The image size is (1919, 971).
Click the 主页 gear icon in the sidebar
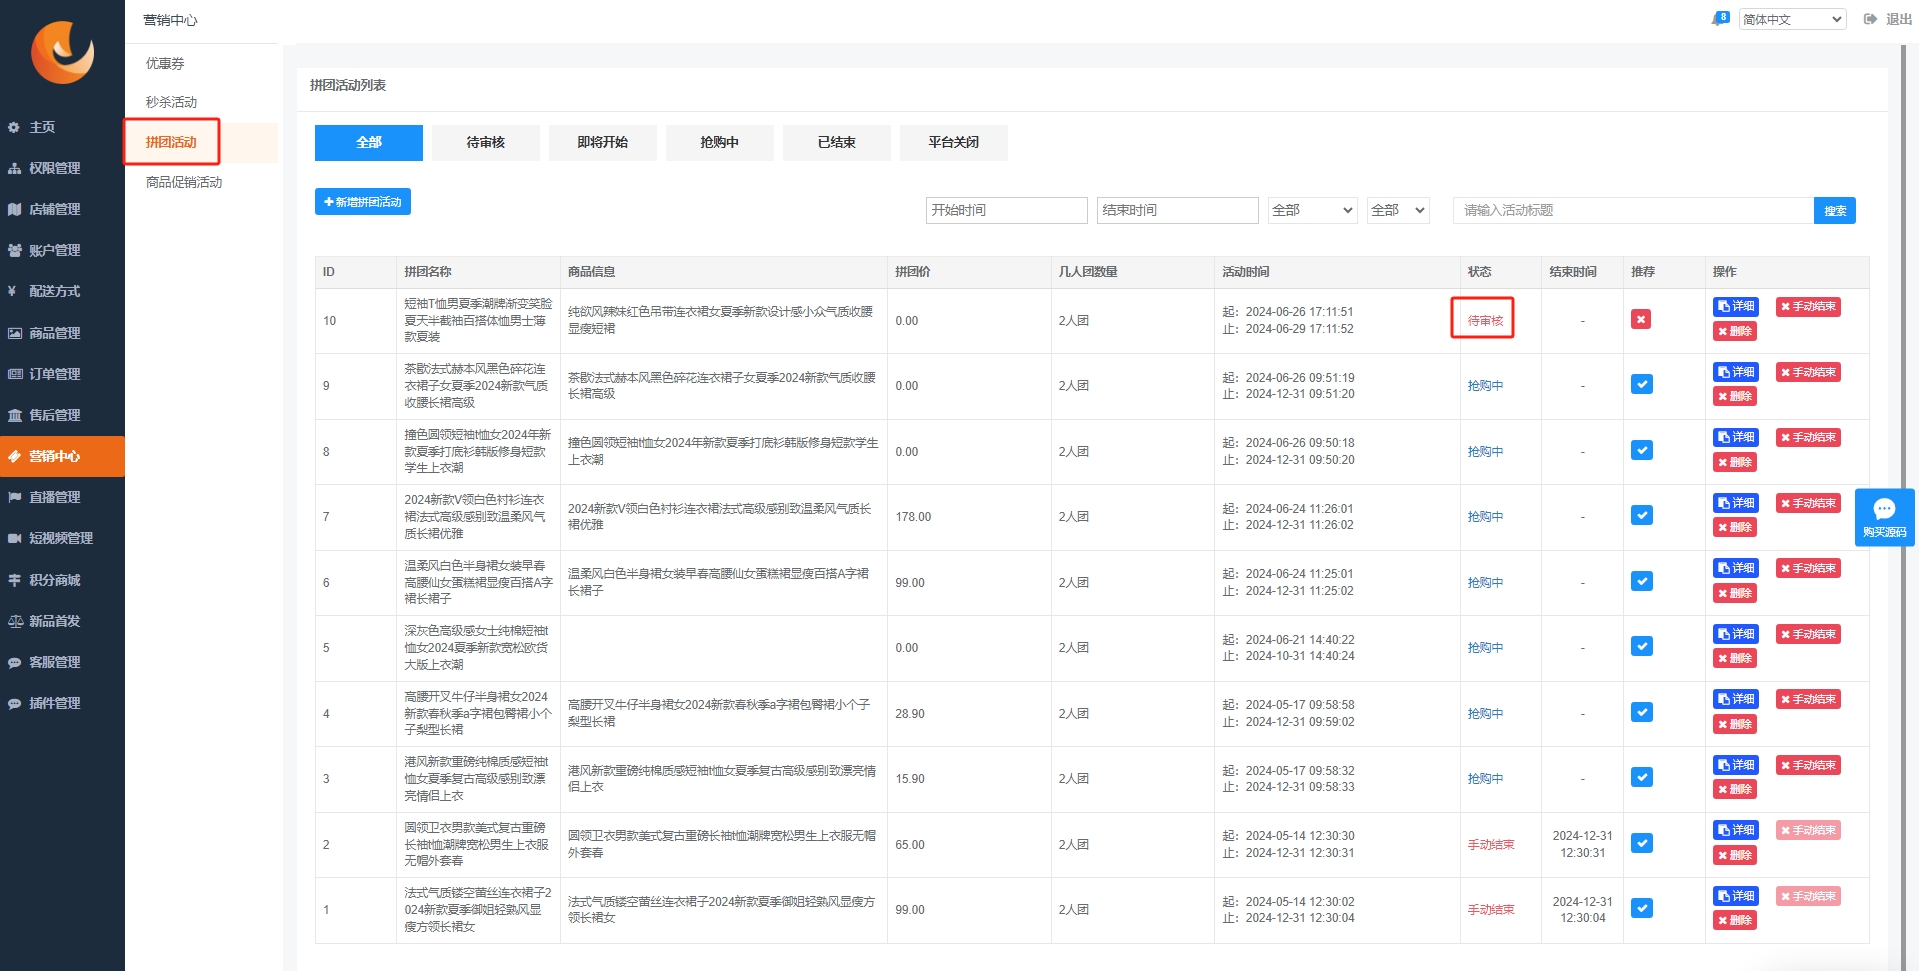(14, 127)
